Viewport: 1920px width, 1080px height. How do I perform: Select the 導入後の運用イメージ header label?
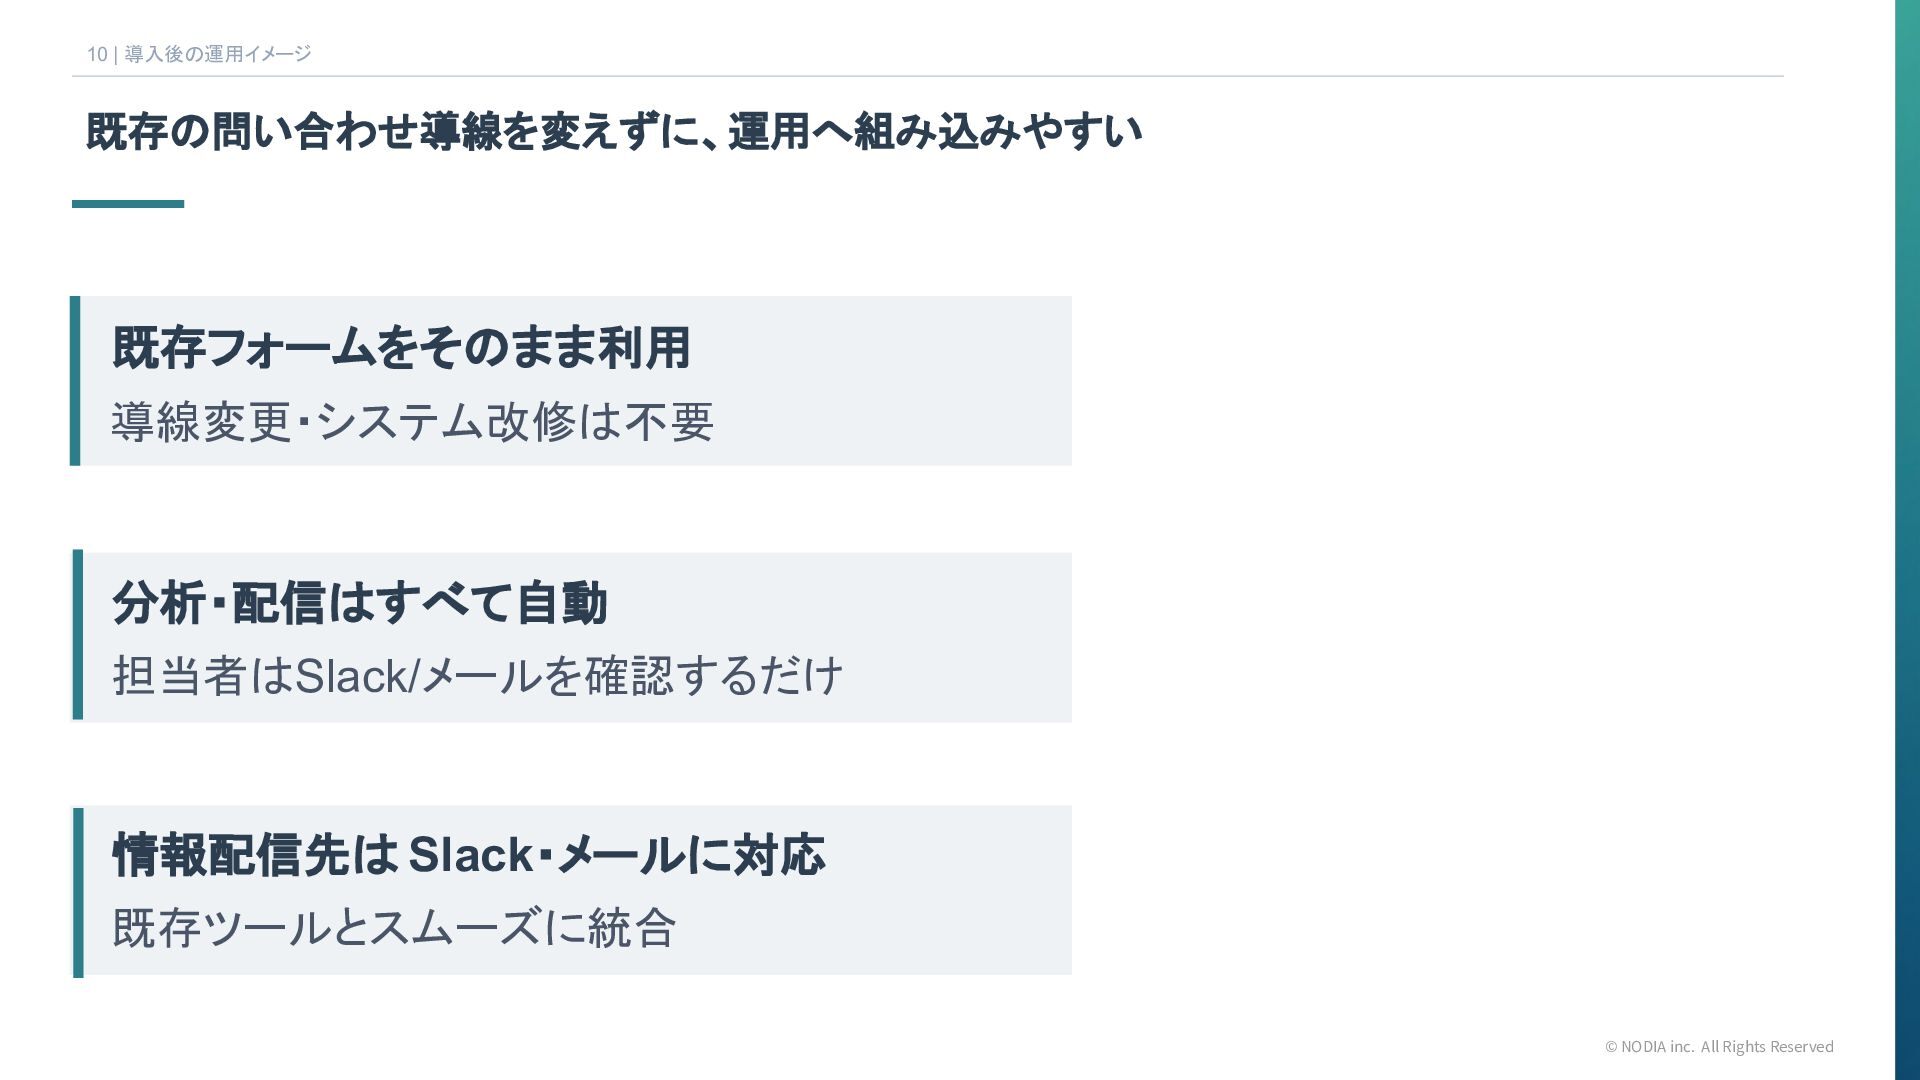pos(218,54)
